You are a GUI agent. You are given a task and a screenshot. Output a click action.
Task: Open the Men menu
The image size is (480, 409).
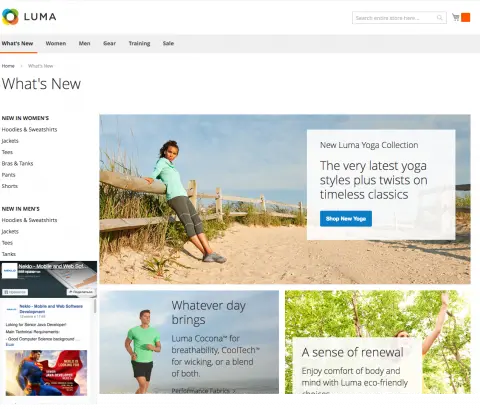(x=84, y=43)
